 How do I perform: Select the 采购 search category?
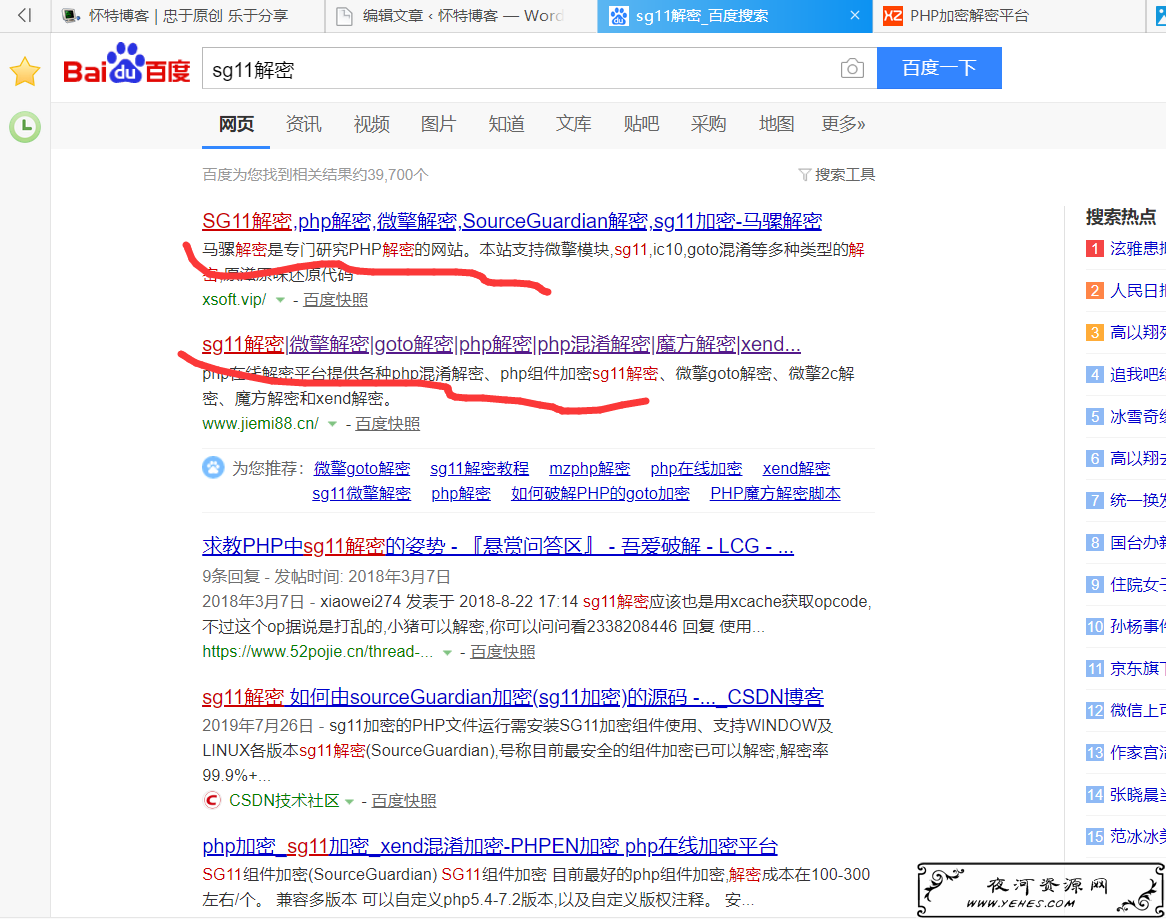[708, 124]
